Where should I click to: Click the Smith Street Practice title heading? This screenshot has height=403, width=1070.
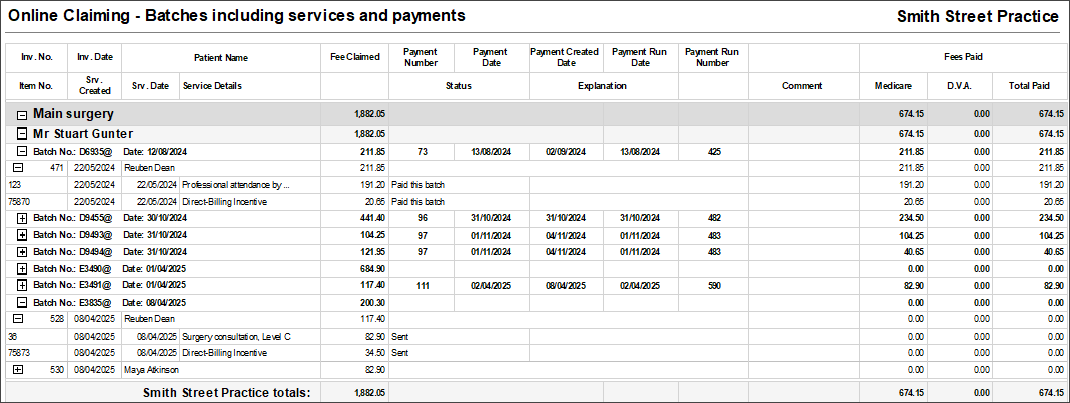[978, 16]
